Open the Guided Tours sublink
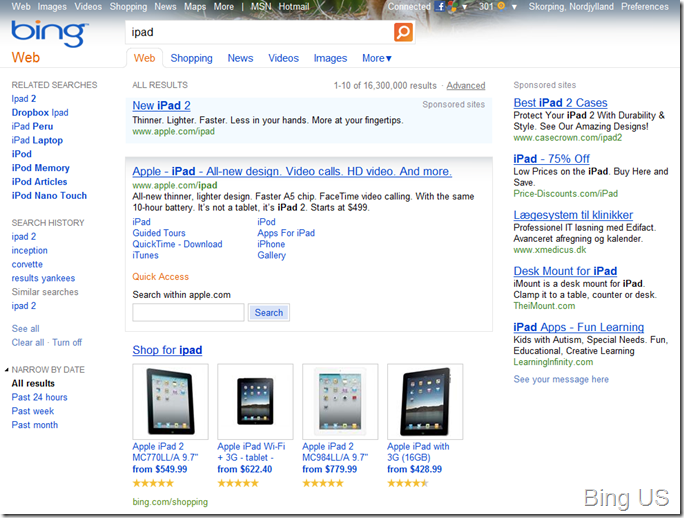The image size is (684, 518). pos(159,233)
